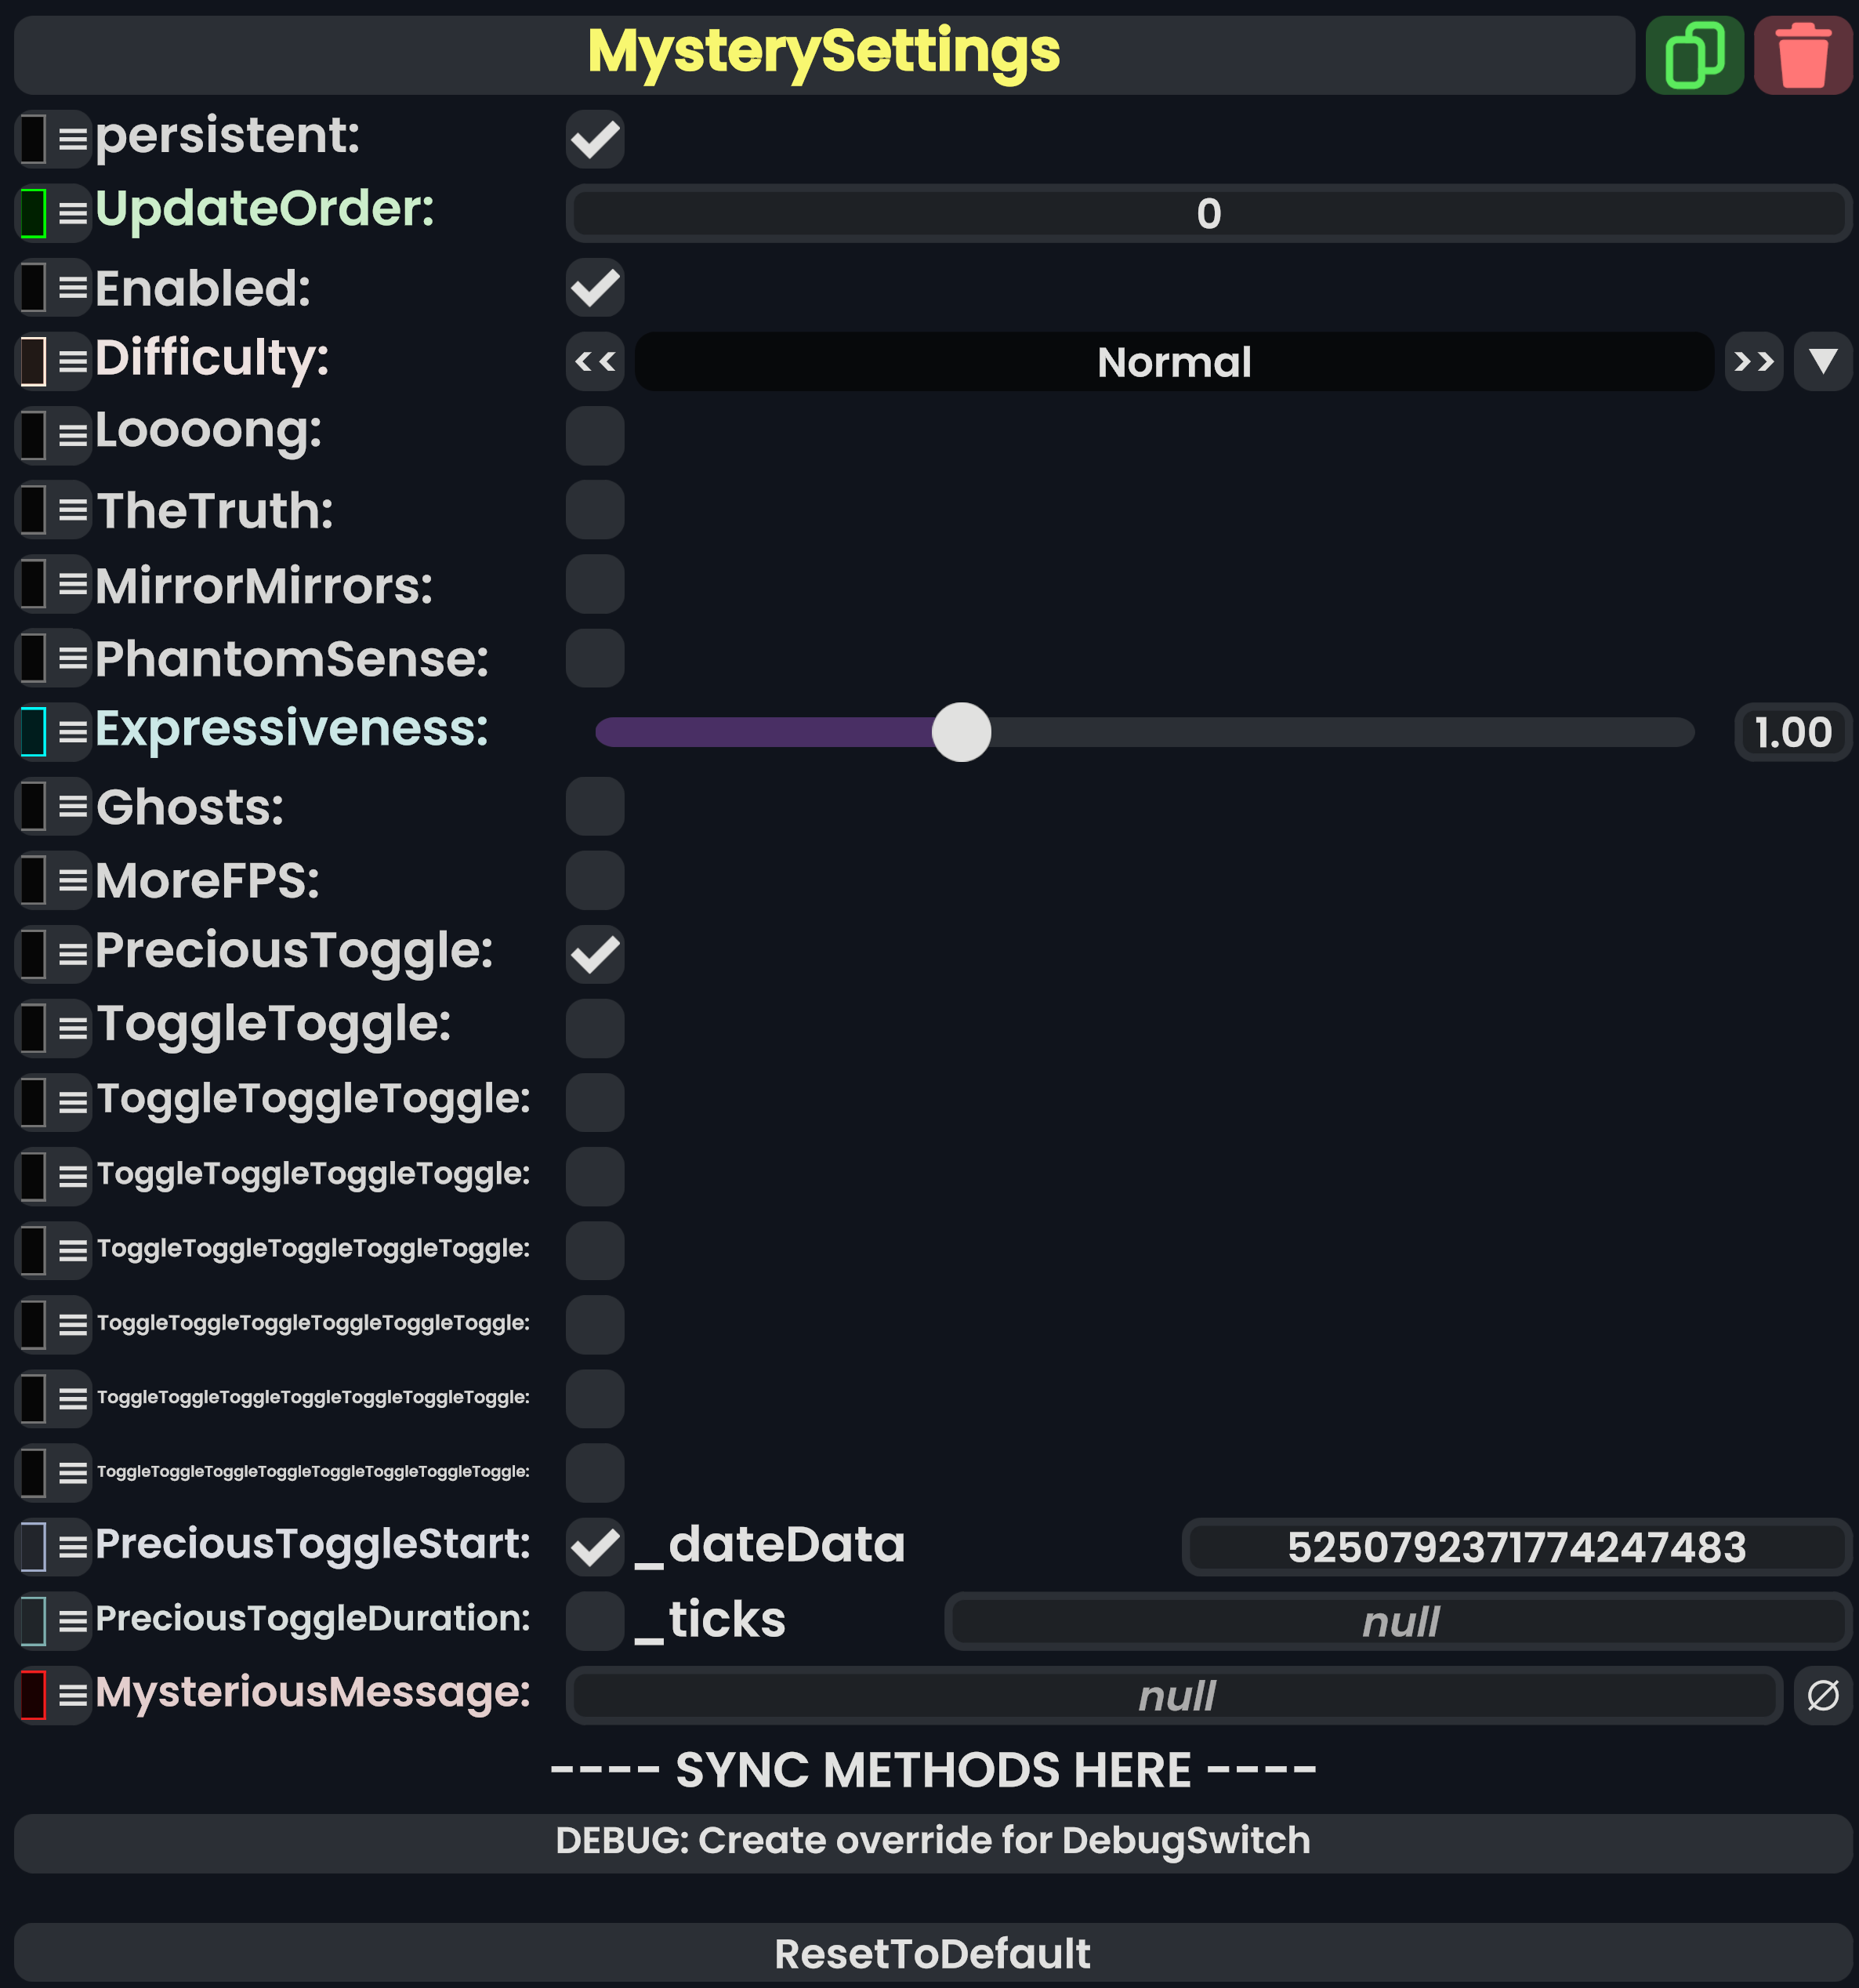1859x1988 pixels.
Task: Click the hamburger icon next to UpdateOrder
Action: (x=72, y=213)
